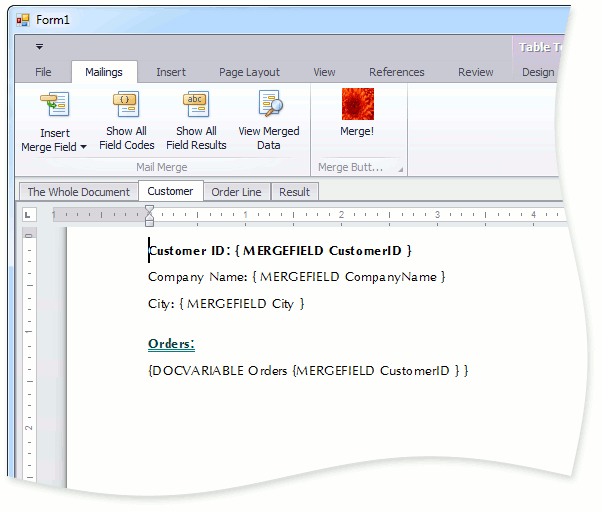The image size is (601, 511).
Task: Select The Whole Document tab
Action: pyautogui.click(x=79, y=192)
